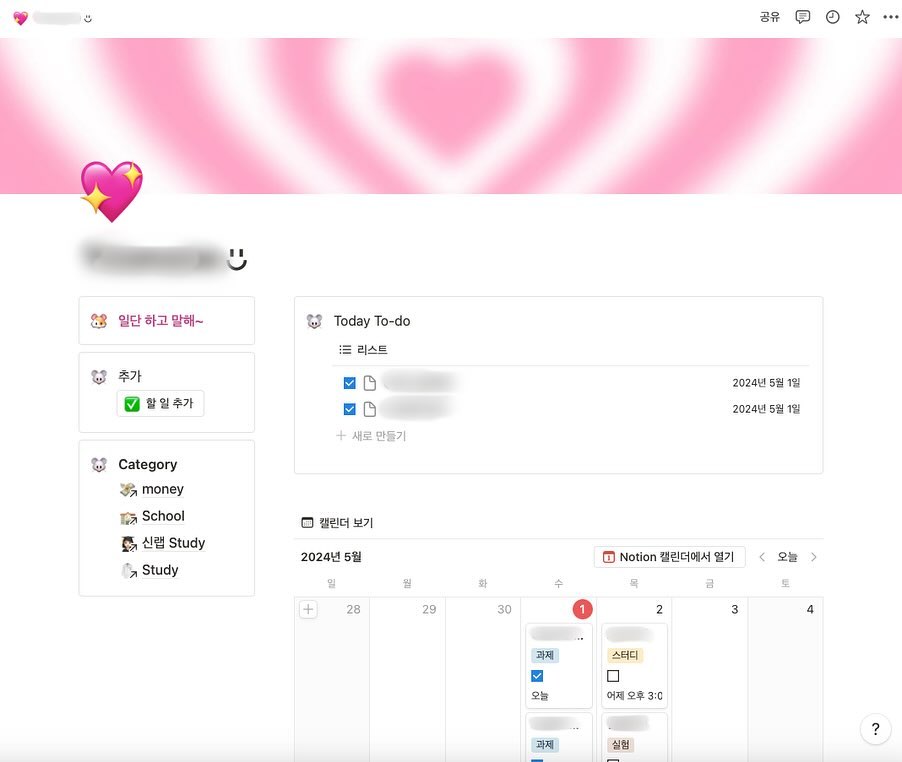Click first to-do item page icon

[x=370, y=383]
